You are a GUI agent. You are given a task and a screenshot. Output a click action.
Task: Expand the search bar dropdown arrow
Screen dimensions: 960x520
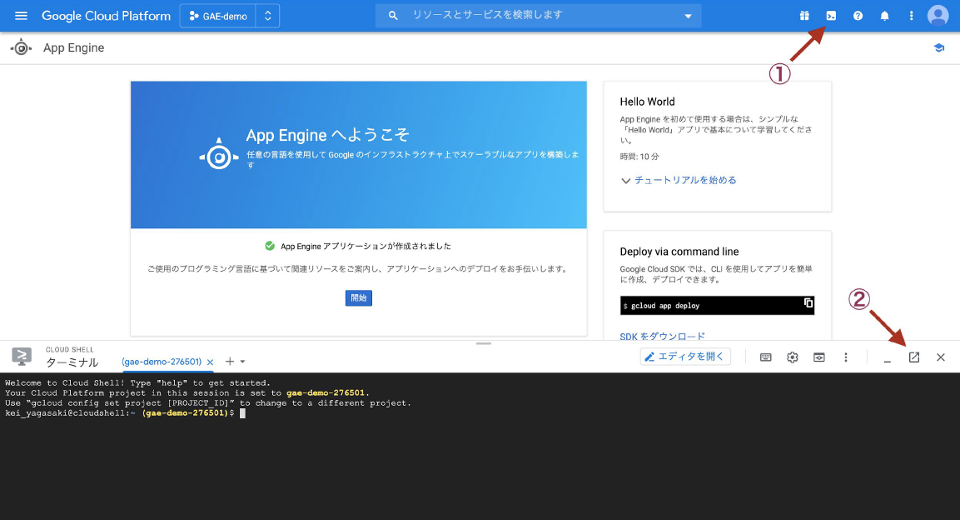pyautogui.click(x=688, y=16)
